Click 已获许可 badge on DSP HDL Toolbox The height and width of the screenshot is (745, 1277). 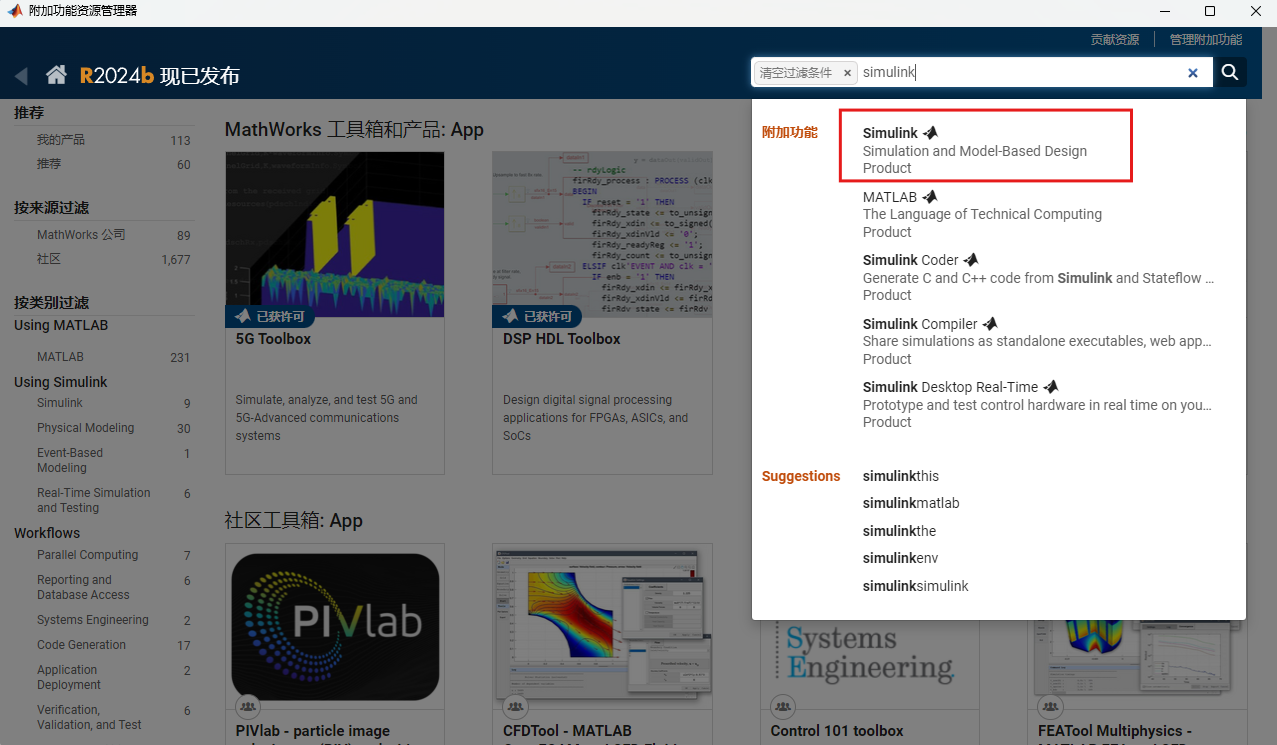538,317
